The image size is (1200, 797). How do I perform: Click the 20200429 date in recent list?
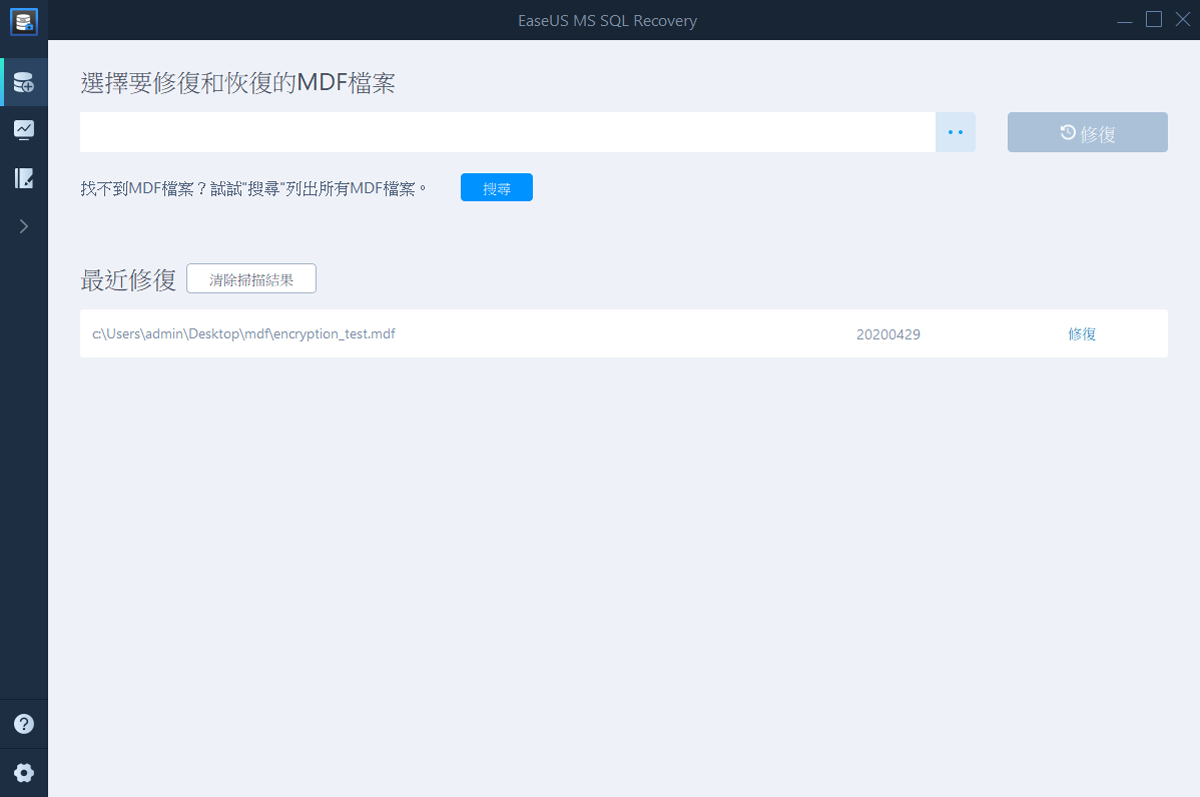tap(888, 334)
